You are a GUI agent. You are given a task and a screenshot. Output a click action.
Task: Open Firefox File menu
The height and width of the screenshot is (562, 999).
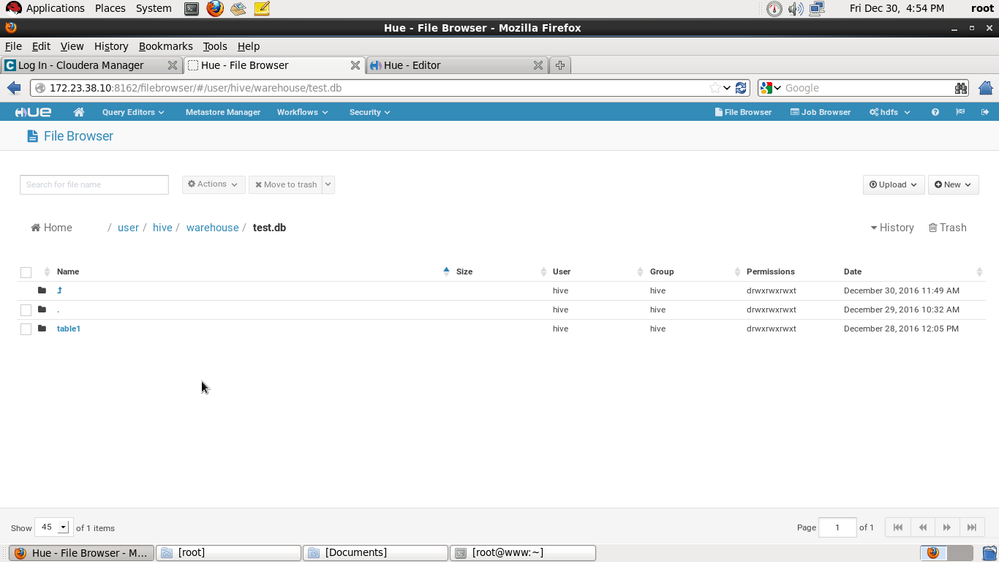click(x=13, y=46)
